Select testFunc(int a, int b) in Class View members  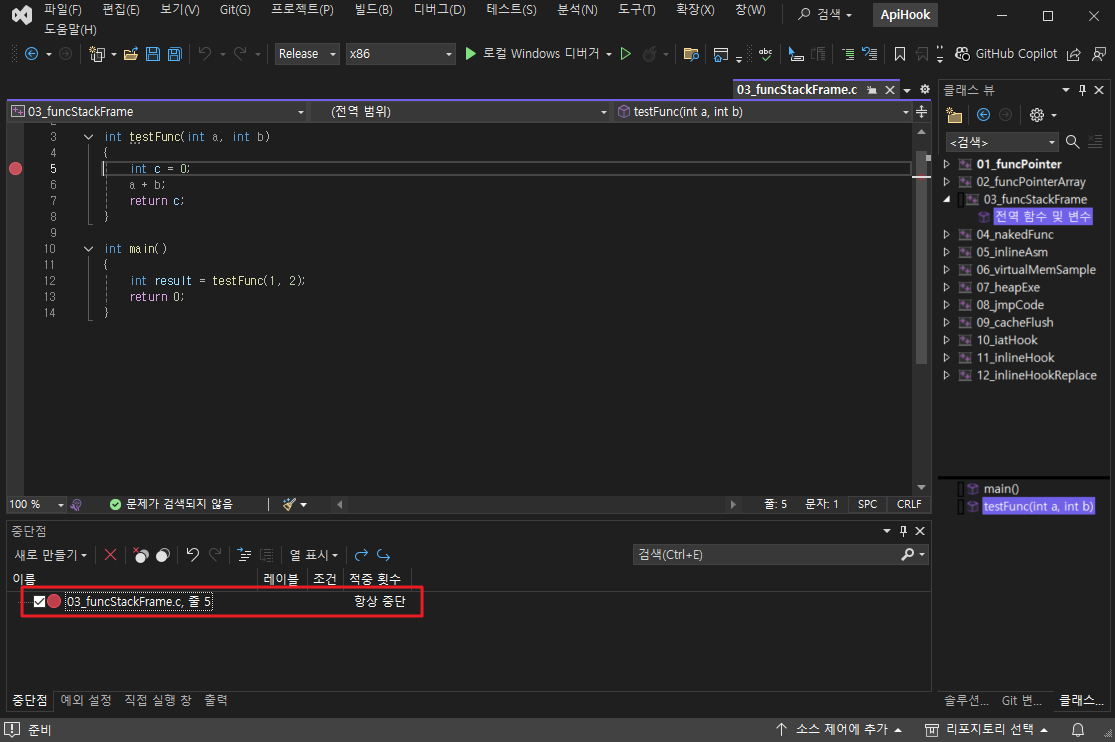click(x=1038, y=507)
